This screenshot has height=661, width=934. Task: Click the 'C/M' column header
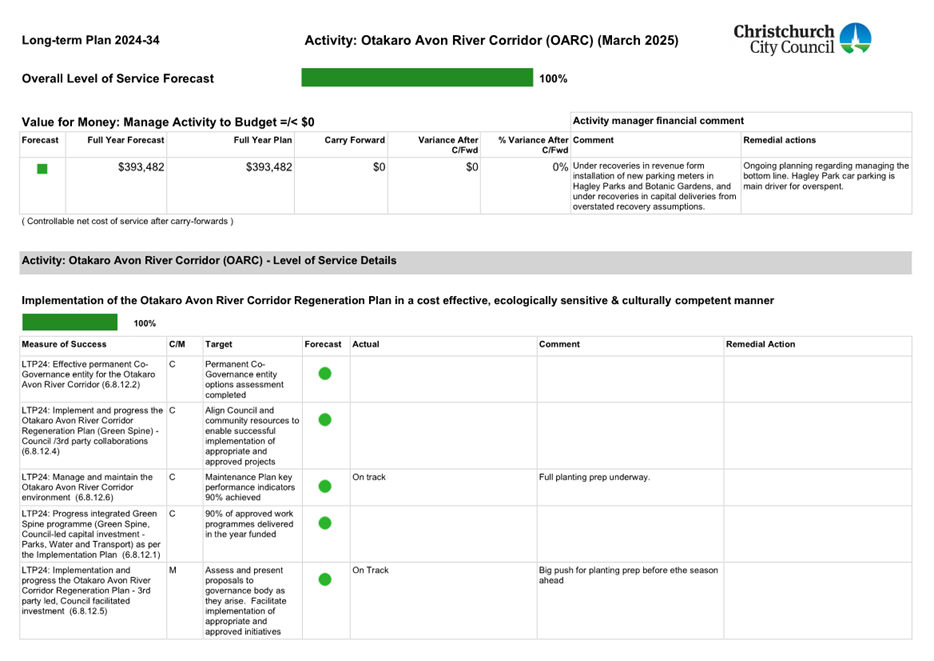(177, 344)
